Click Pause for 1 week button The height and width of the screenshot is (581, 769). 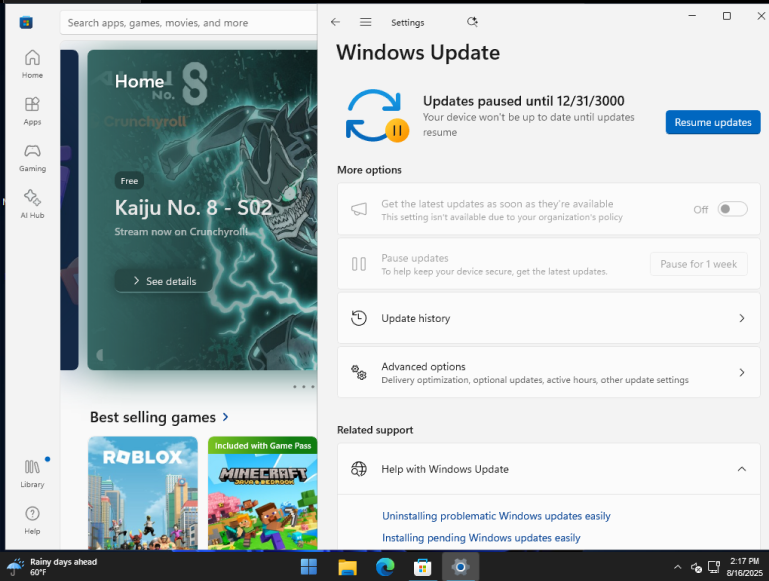698,264
